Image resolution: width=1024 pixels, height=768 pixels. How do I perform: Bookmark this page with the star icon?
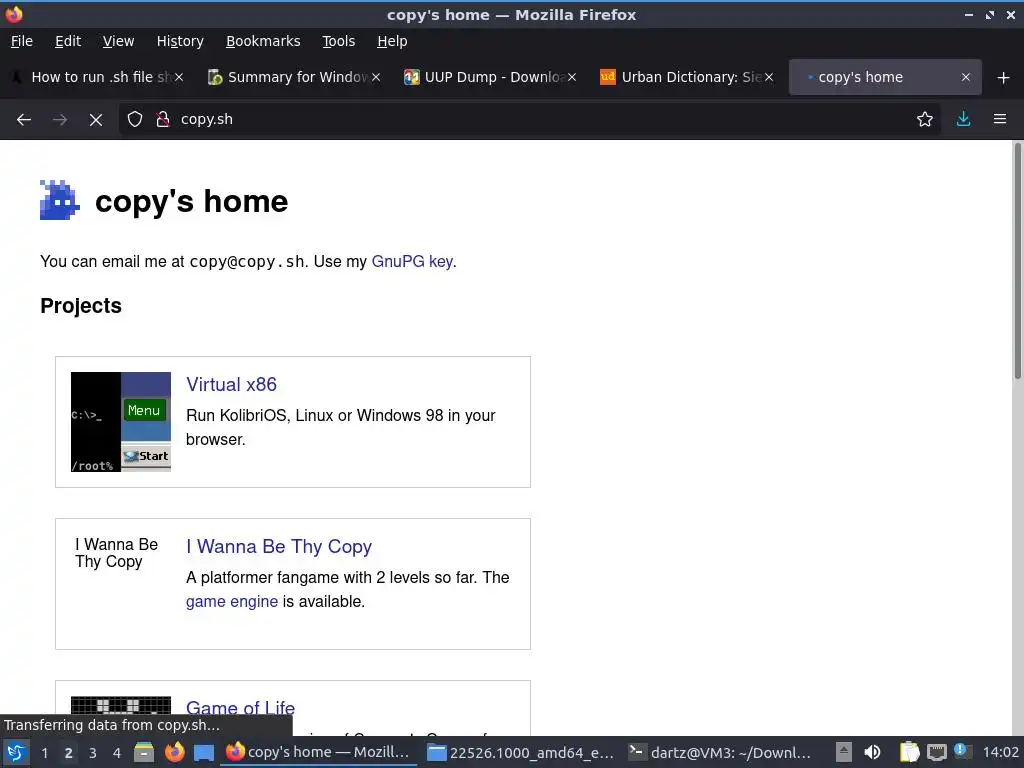point(924,120)
